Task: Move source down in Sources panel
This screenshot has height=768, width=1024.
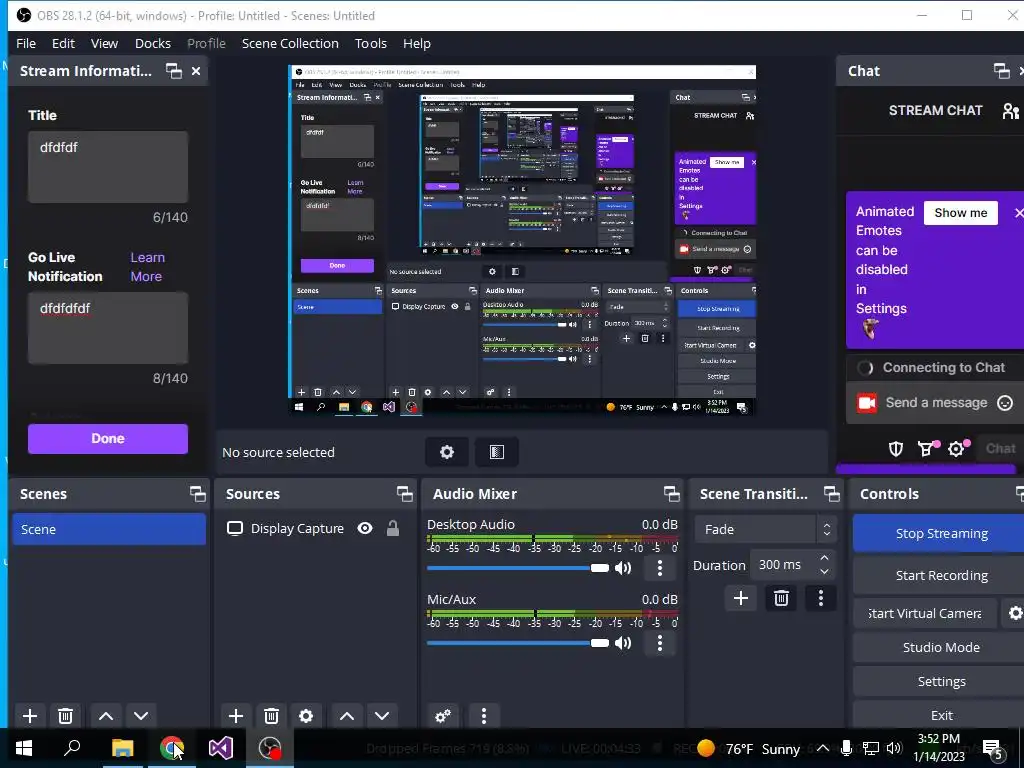Action: [382, 716]
